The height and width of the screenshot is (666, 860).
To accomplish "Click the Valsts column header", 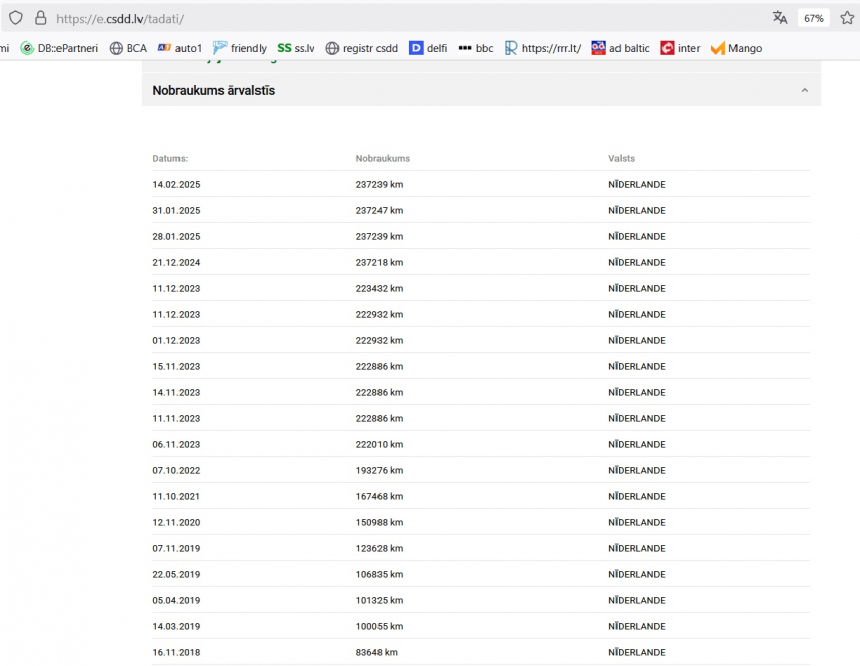I will pyautogui.click(x=621, y=159).
